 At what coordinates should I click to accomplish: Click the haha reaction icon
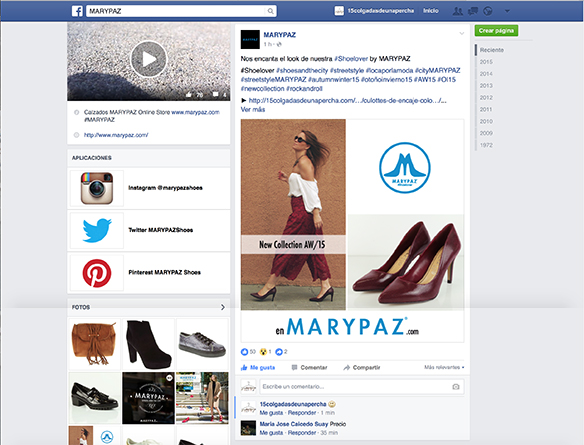263,352
